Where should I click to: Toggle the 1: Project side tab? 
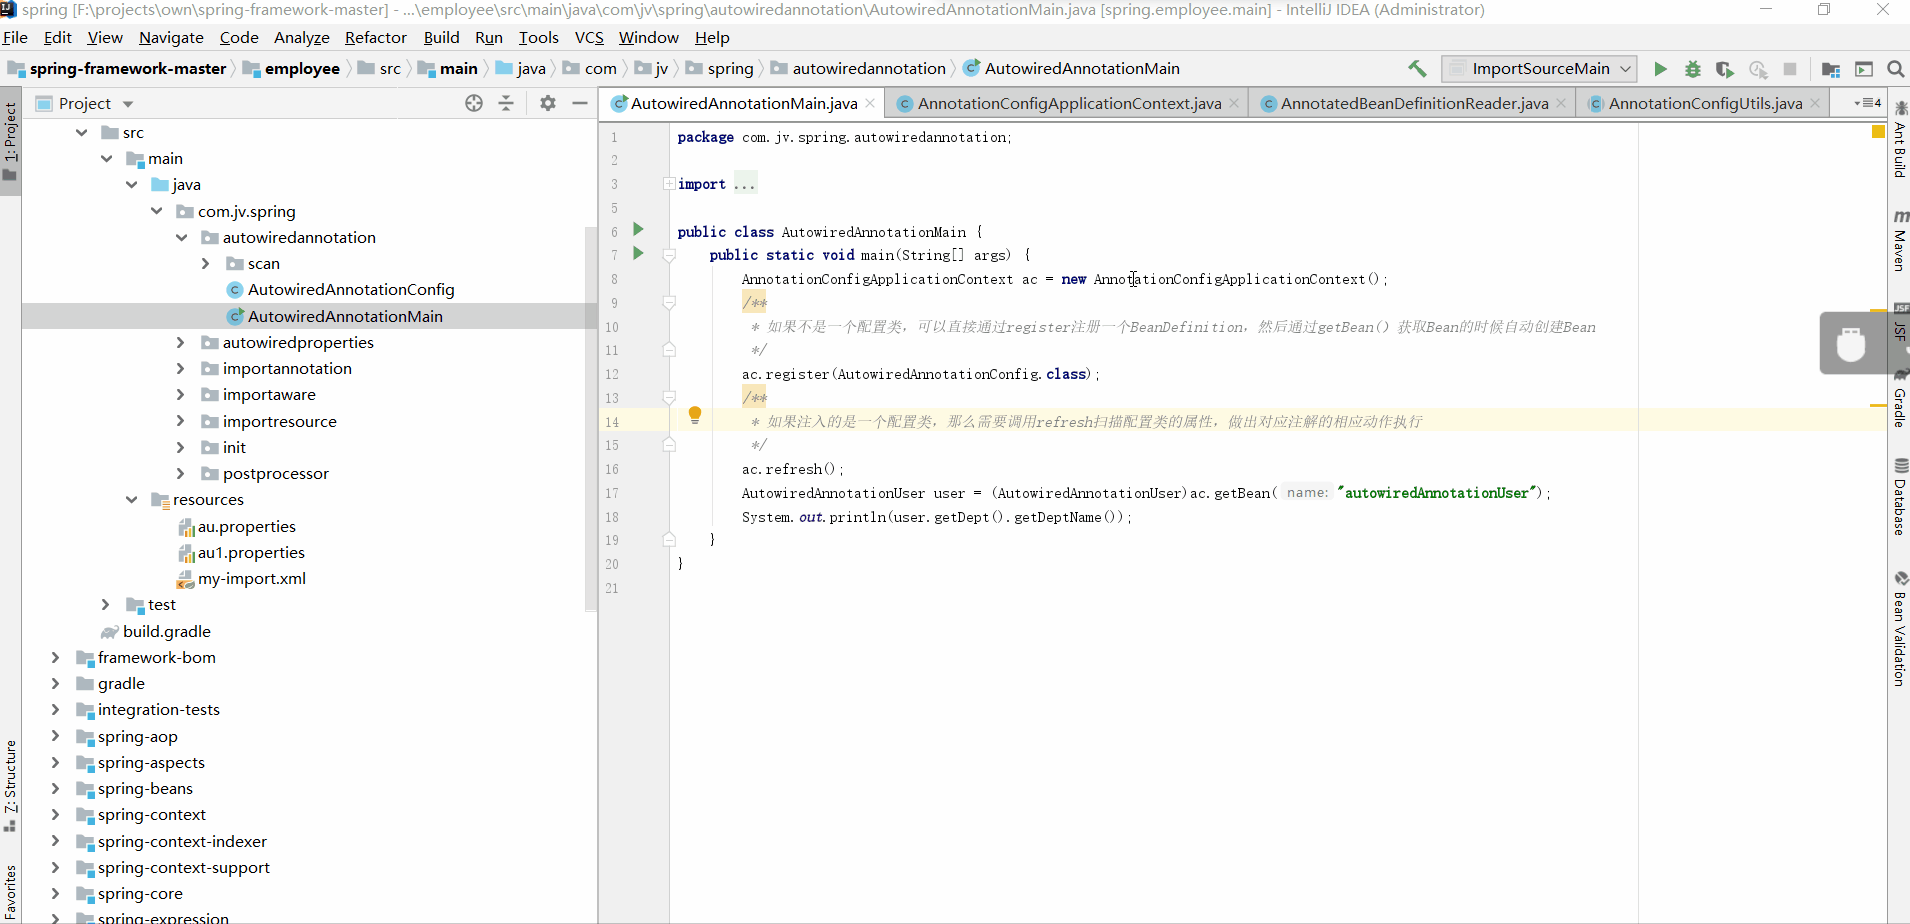point(10,142)
